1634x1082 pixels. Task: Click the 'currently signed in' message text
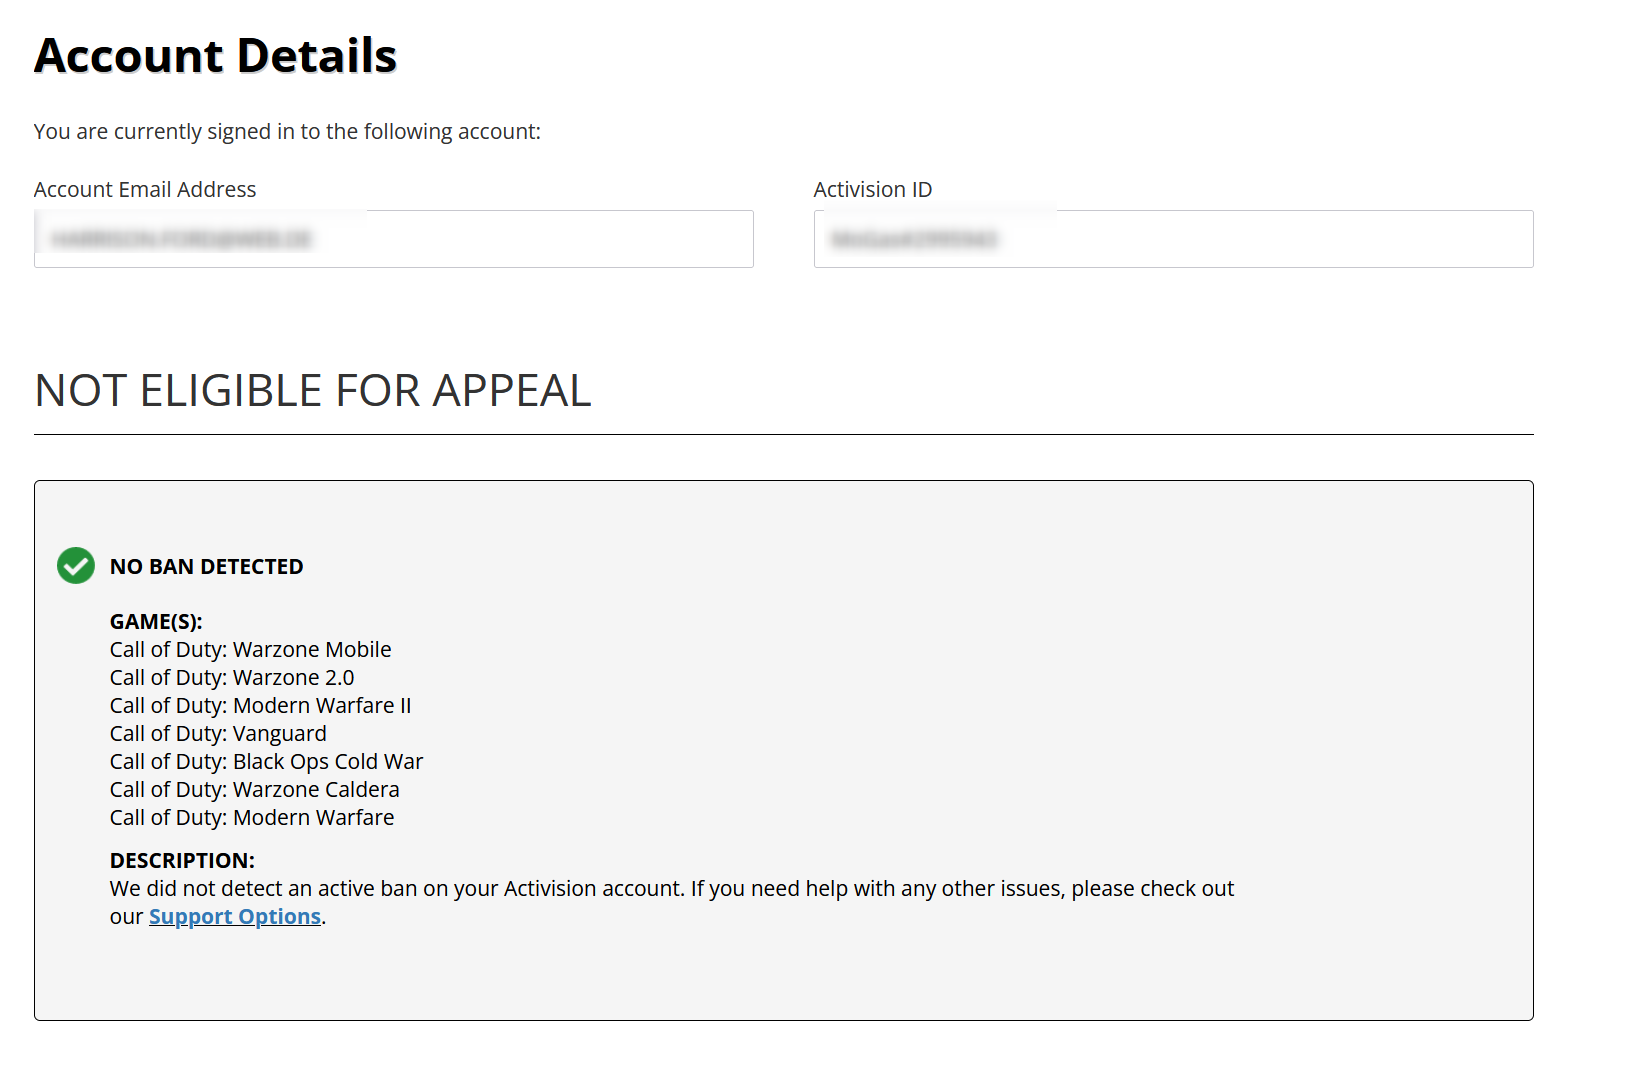(287, 132)
